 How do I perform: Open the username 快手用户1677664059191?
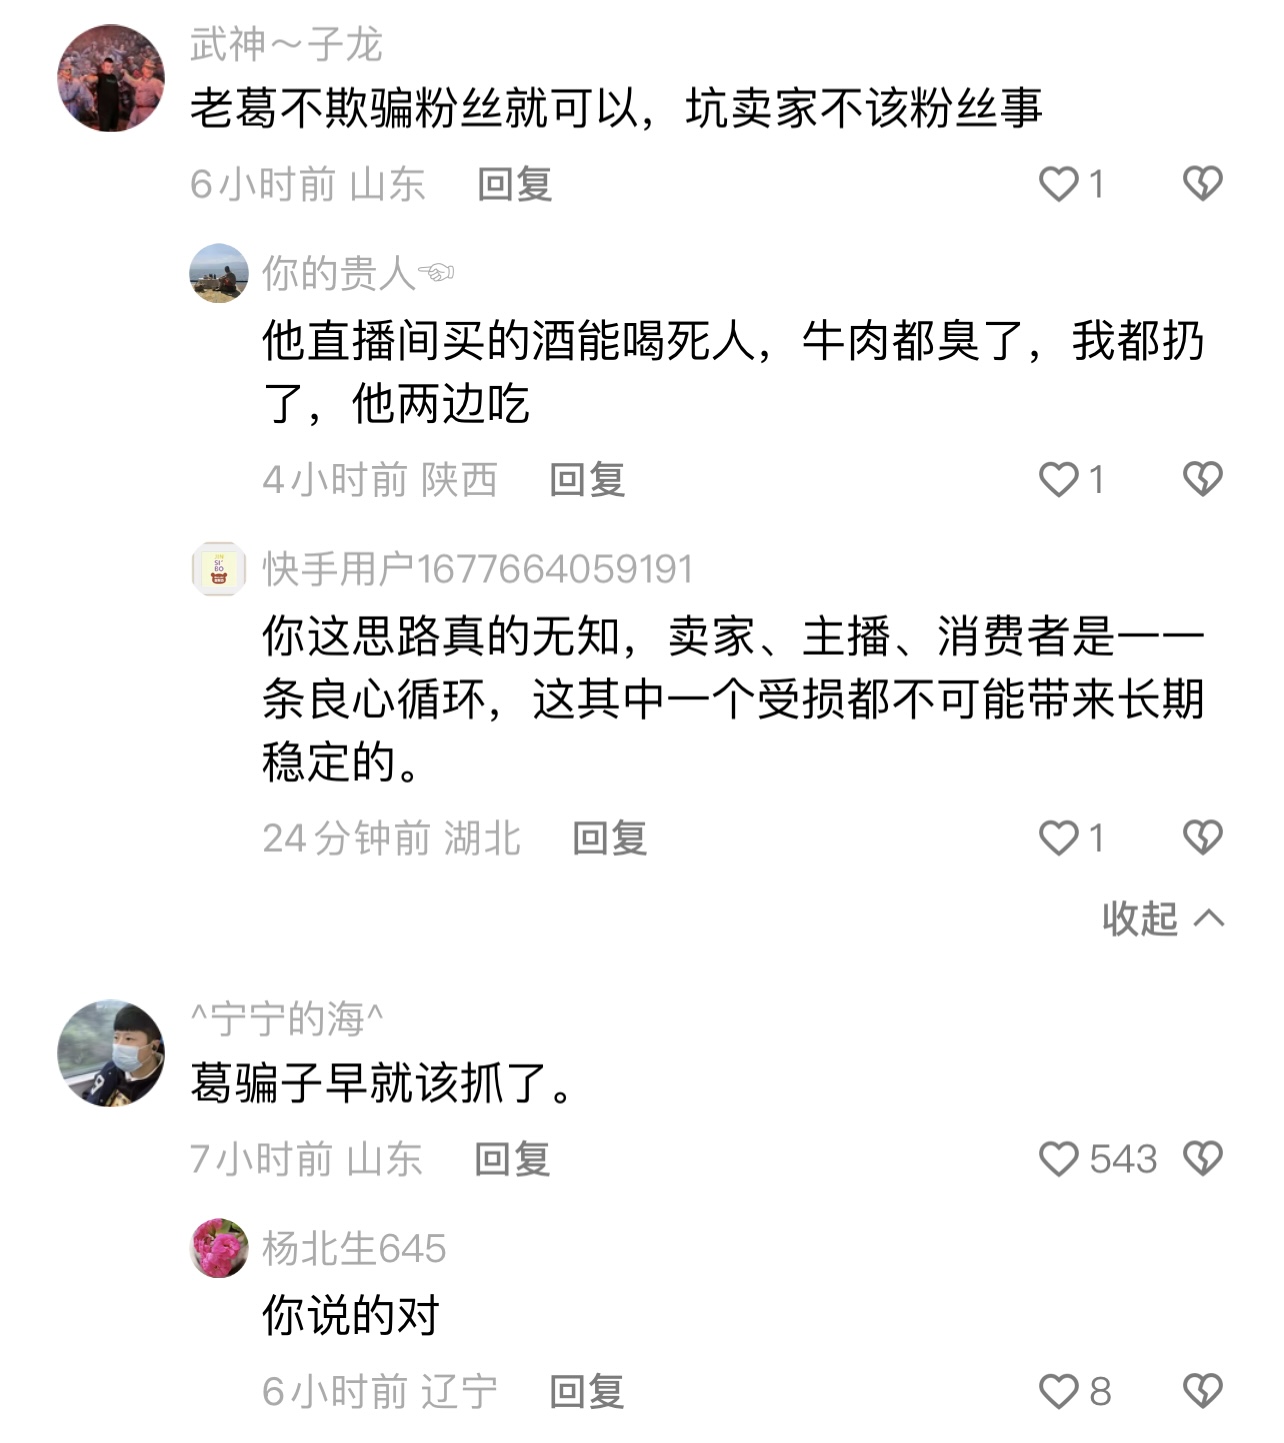point(477,569)
